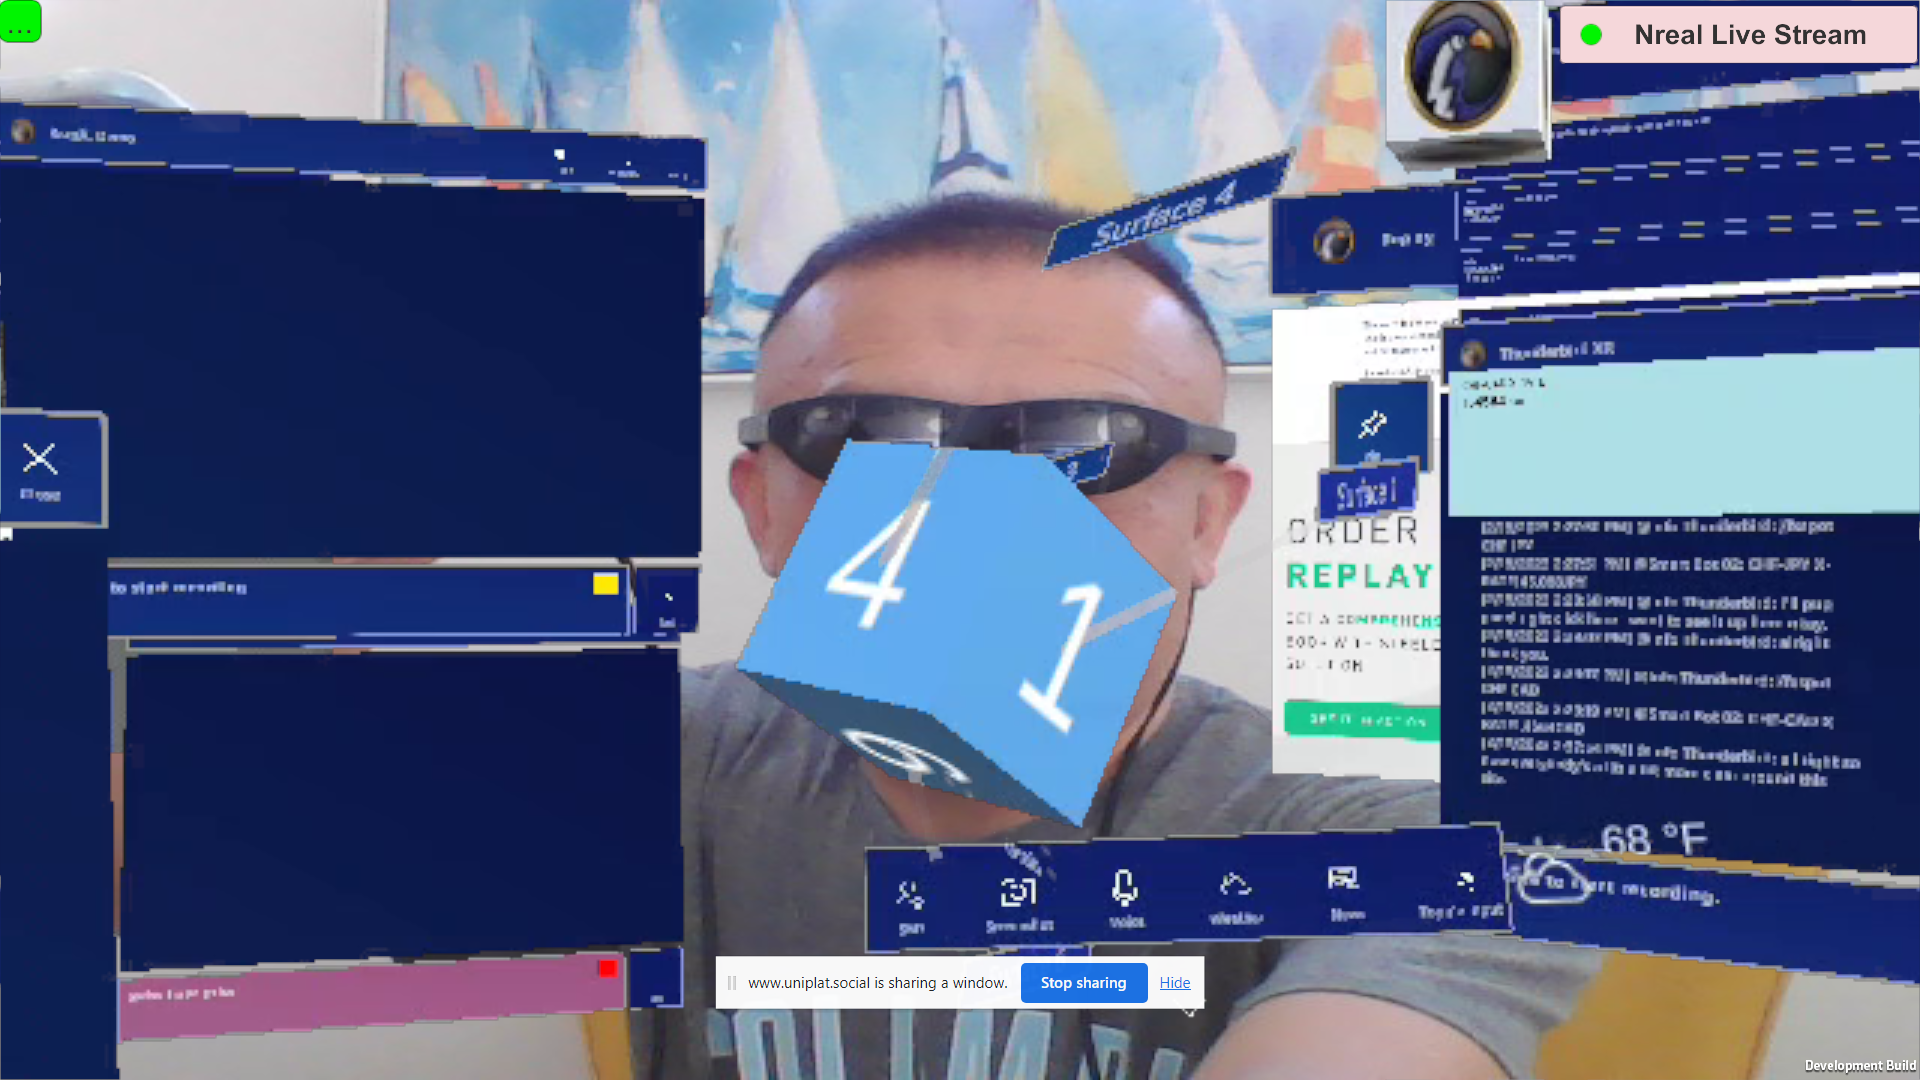Toggle the green ellipsis control in the top-left corner
The width and height of the screenshot is (1920, 1080).
(x=21, y=22)
